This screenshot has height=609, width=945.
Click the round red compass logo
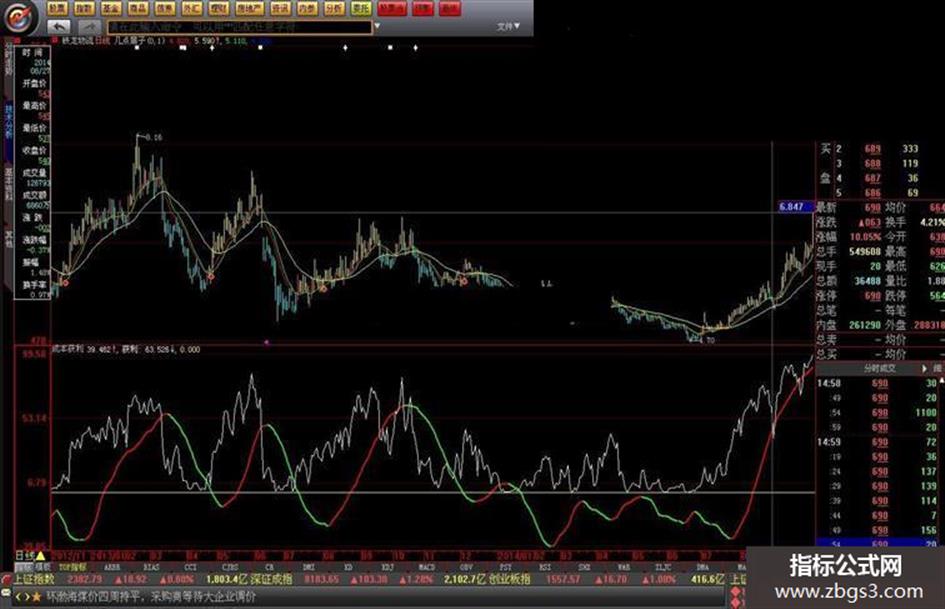point(20,17)
